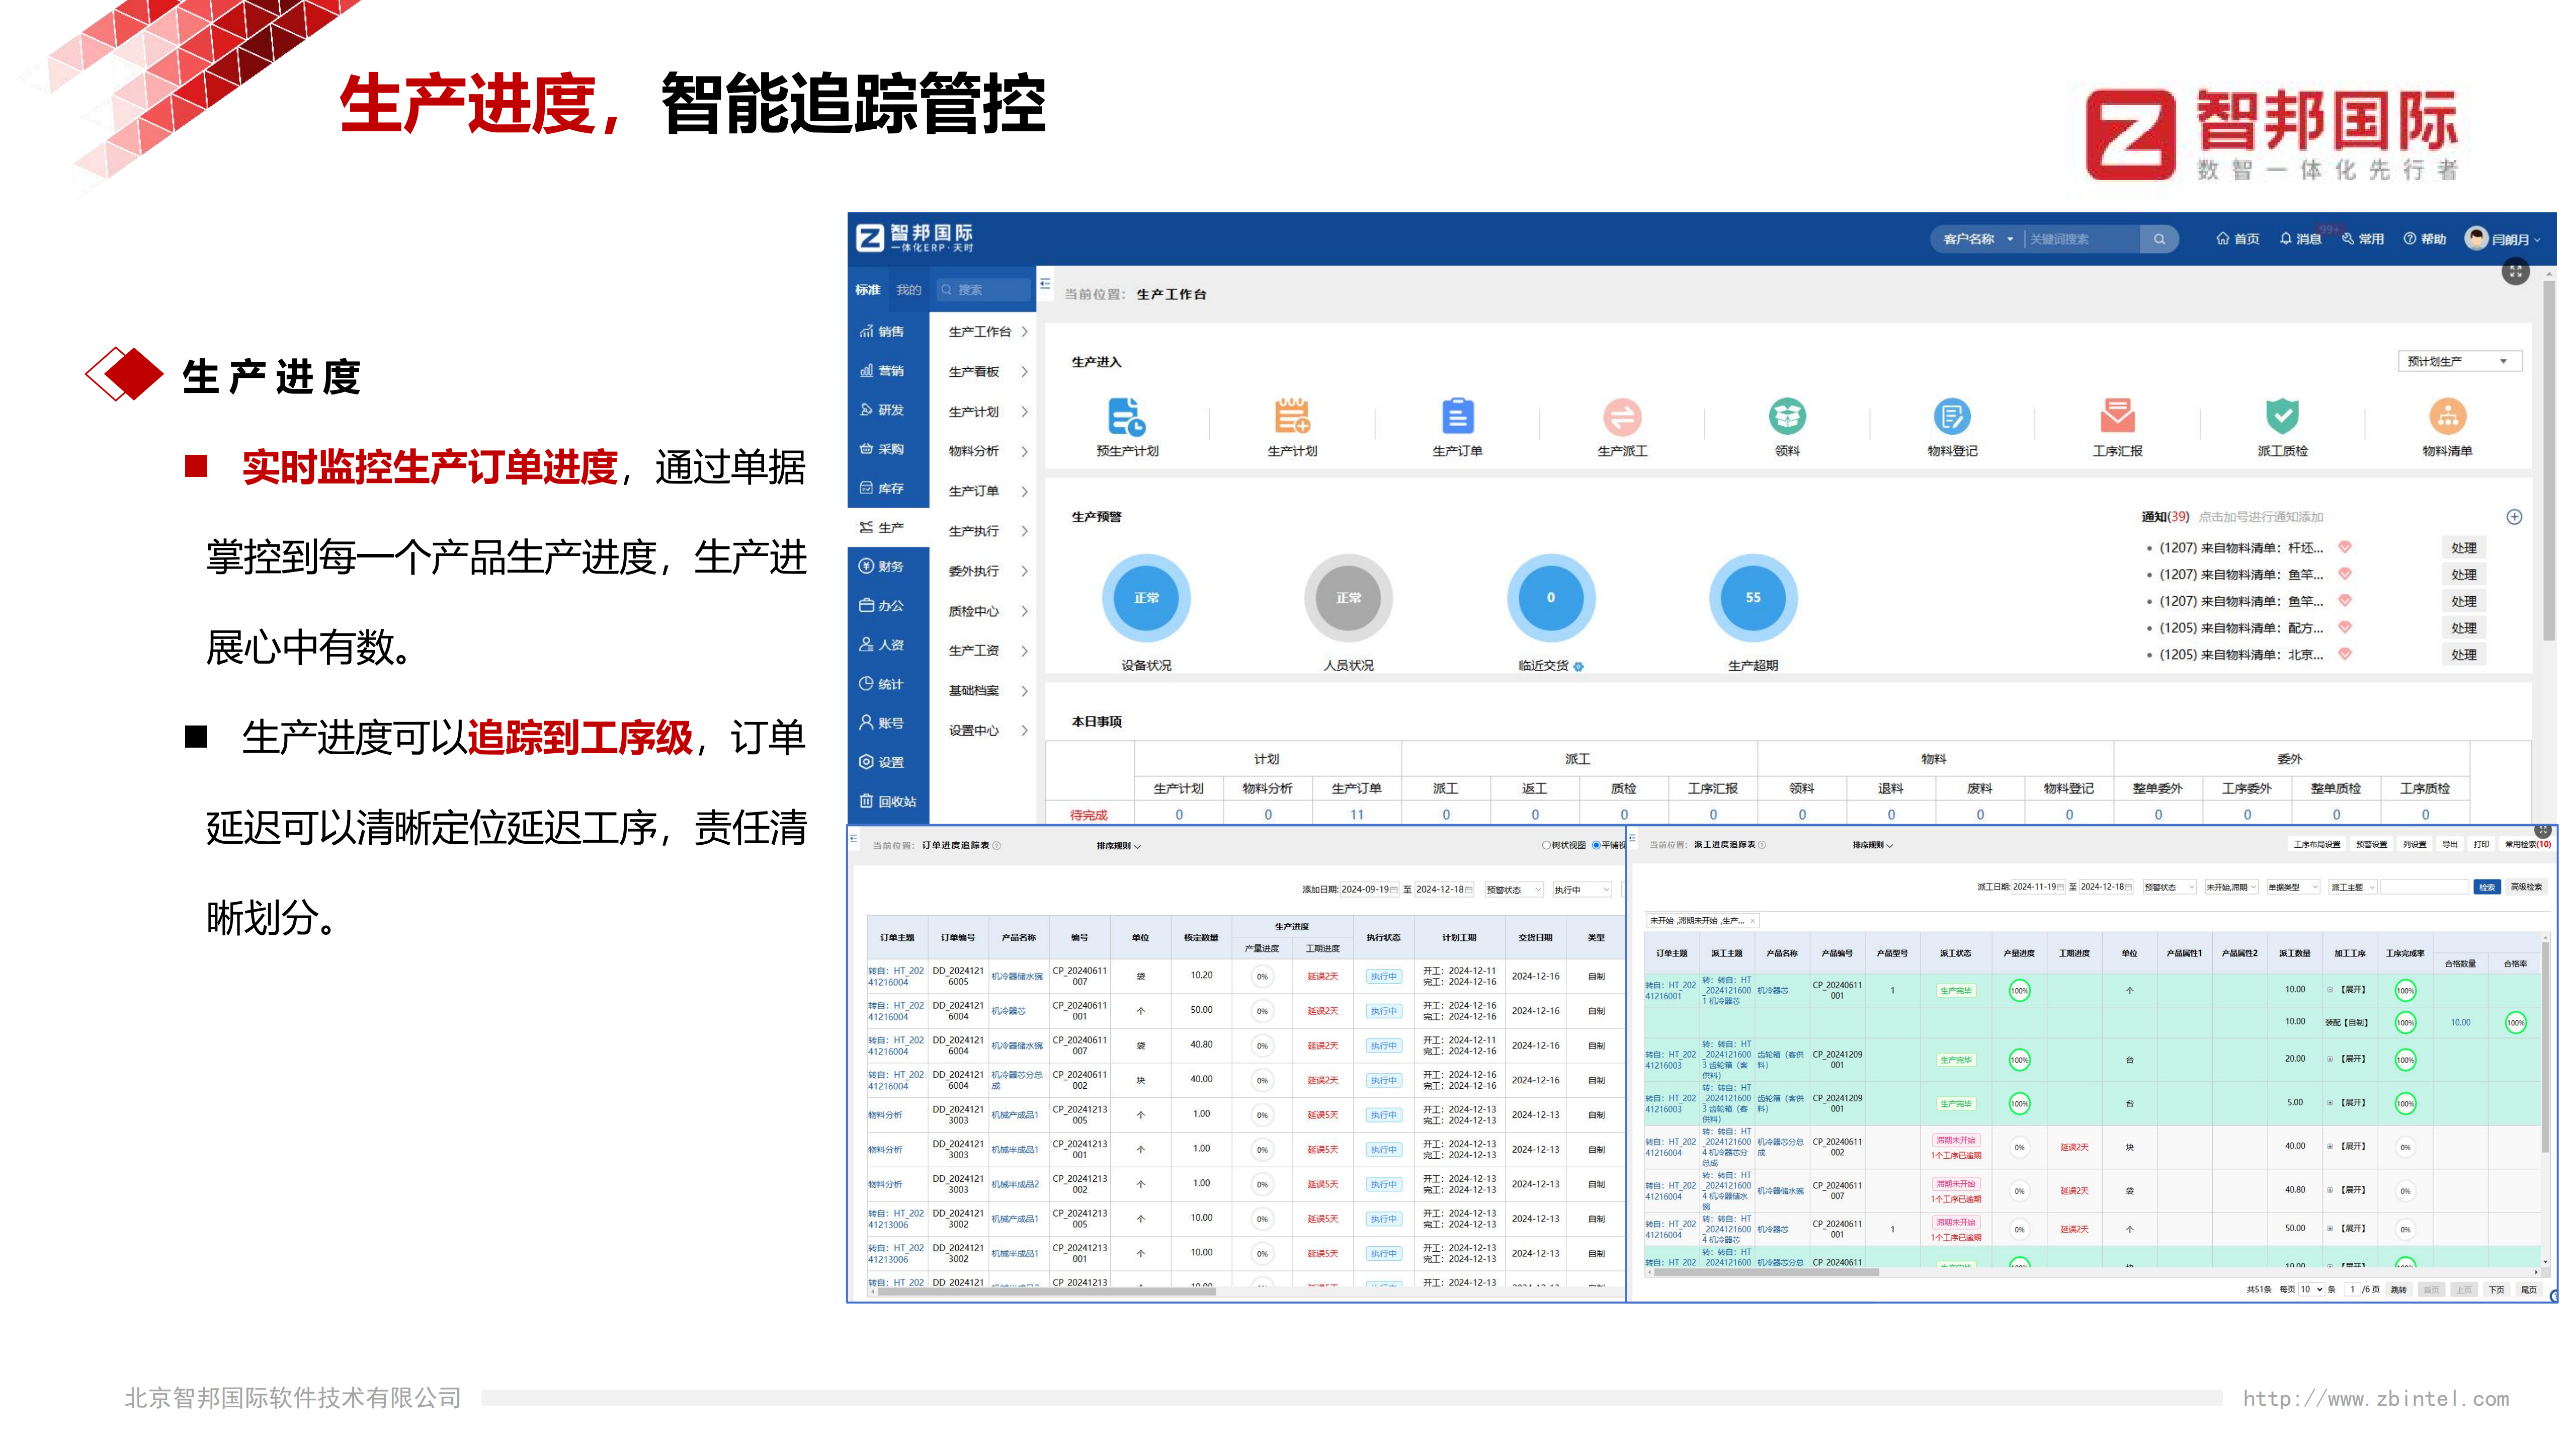Click the plus icon to add notifications

2514,517
